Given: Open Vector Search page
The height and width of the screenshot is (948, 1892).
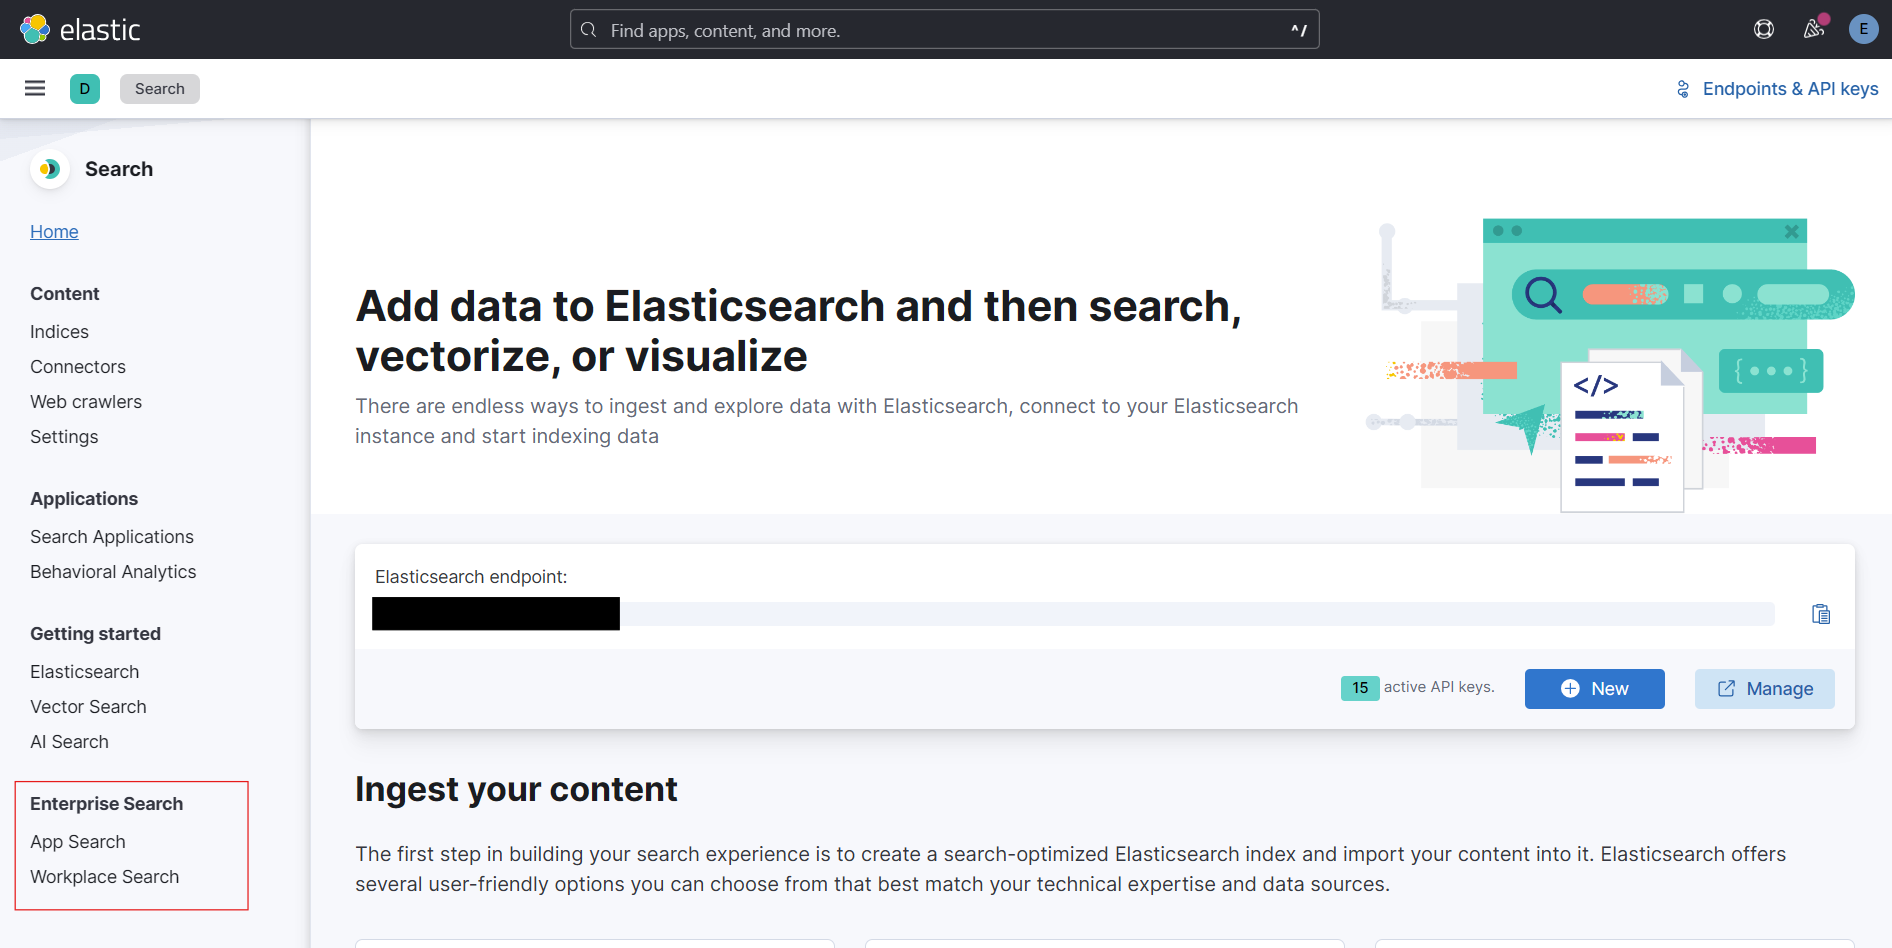Looking at the screenshot, I should pyautogui.click(x=88, y=706).
